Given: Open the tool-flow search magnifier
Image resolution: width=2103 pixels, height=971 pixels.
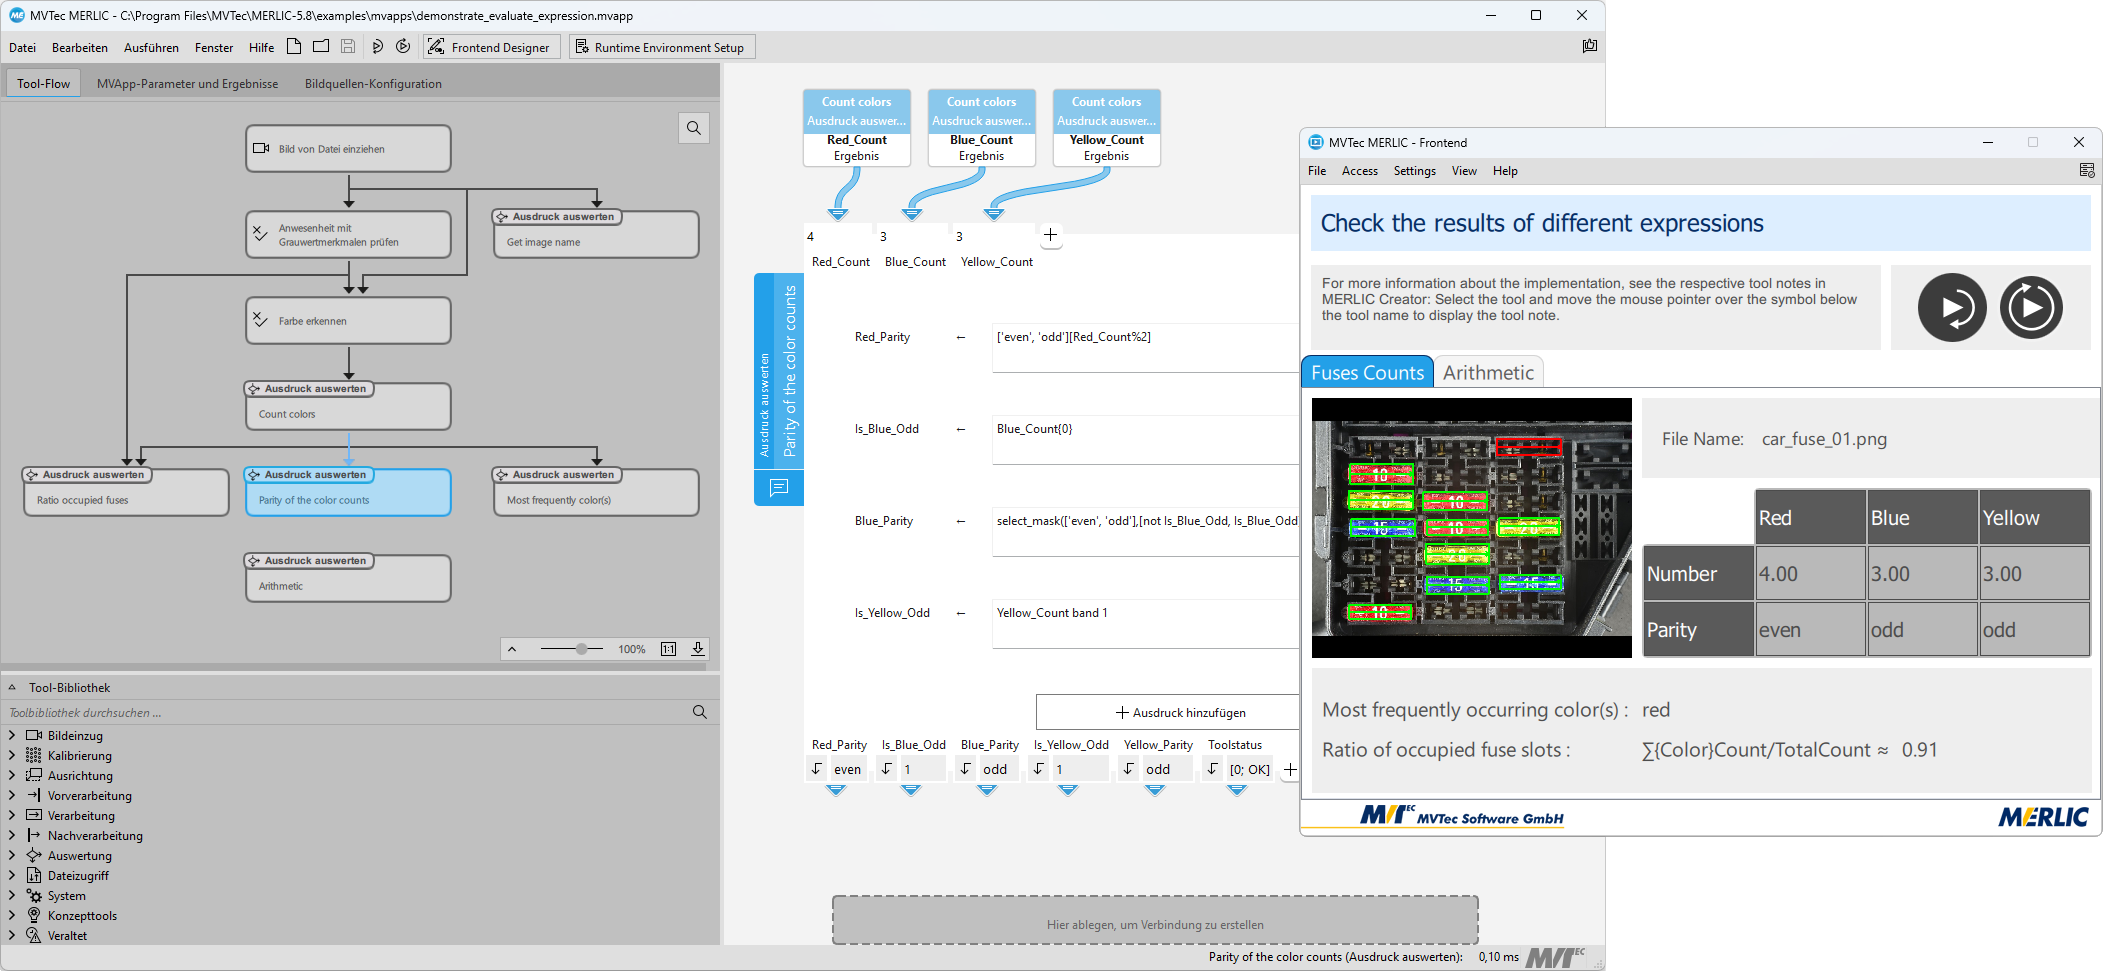Looking at the screenshot, I should (694, 128).
